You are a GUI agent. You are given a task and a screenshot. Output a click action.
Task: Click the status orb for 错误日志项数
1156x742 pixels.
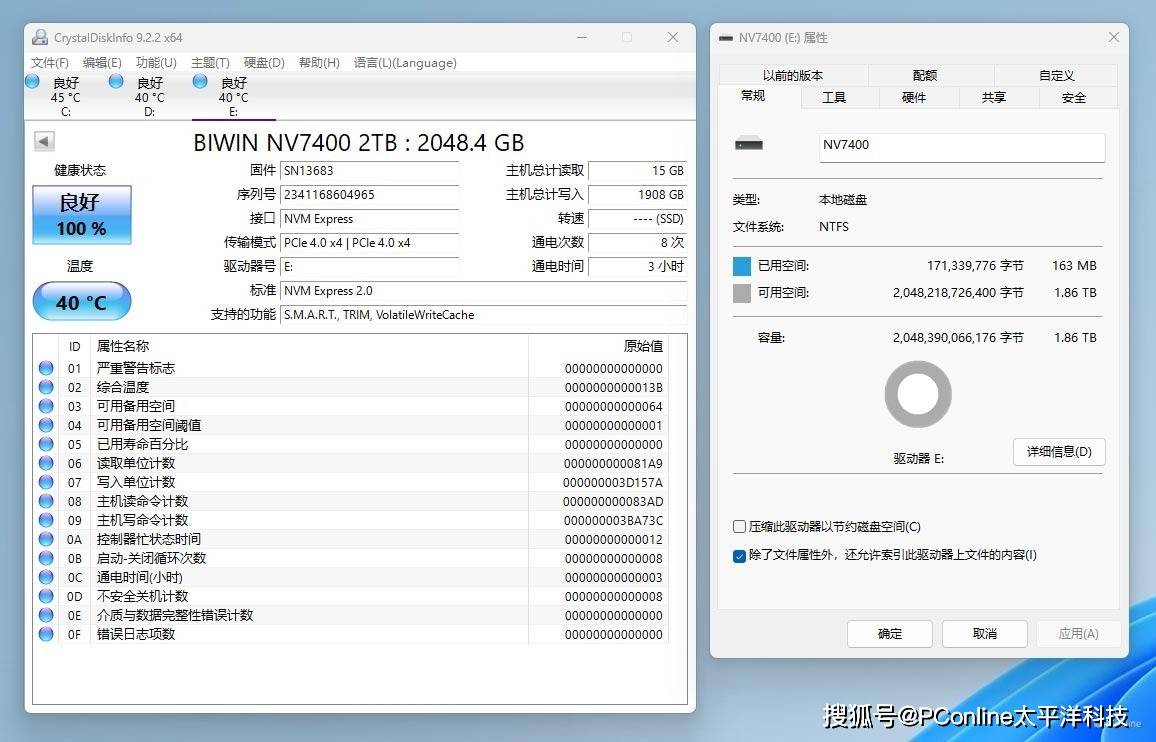click(46, 634)
